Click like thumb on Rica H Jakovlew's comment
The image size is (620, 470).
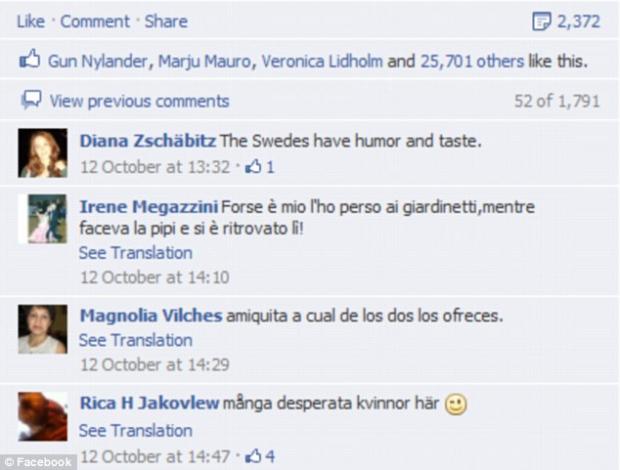point(253,456)
